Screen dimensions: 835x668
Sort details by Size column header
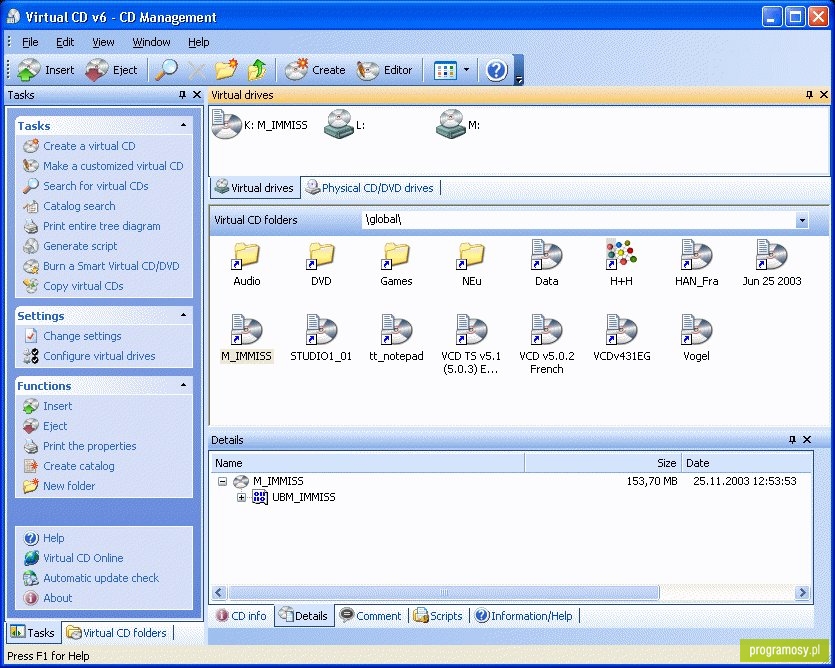point(603,463)
